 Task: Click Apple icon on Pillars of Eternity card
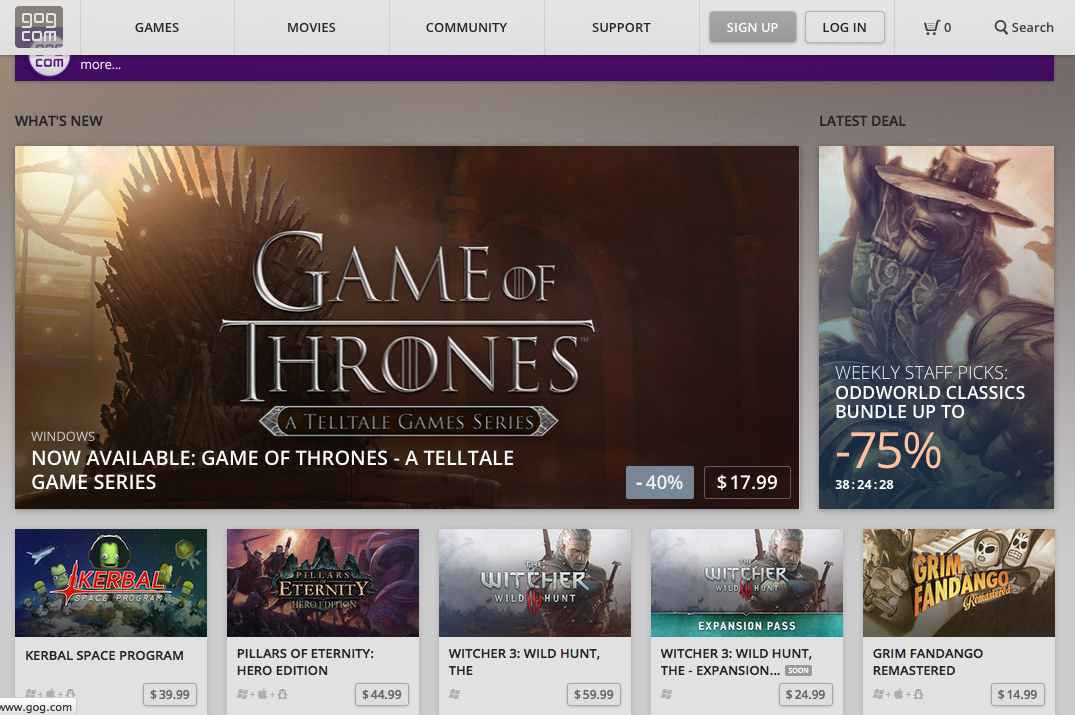pyautogui.click(x=263, y=694)
